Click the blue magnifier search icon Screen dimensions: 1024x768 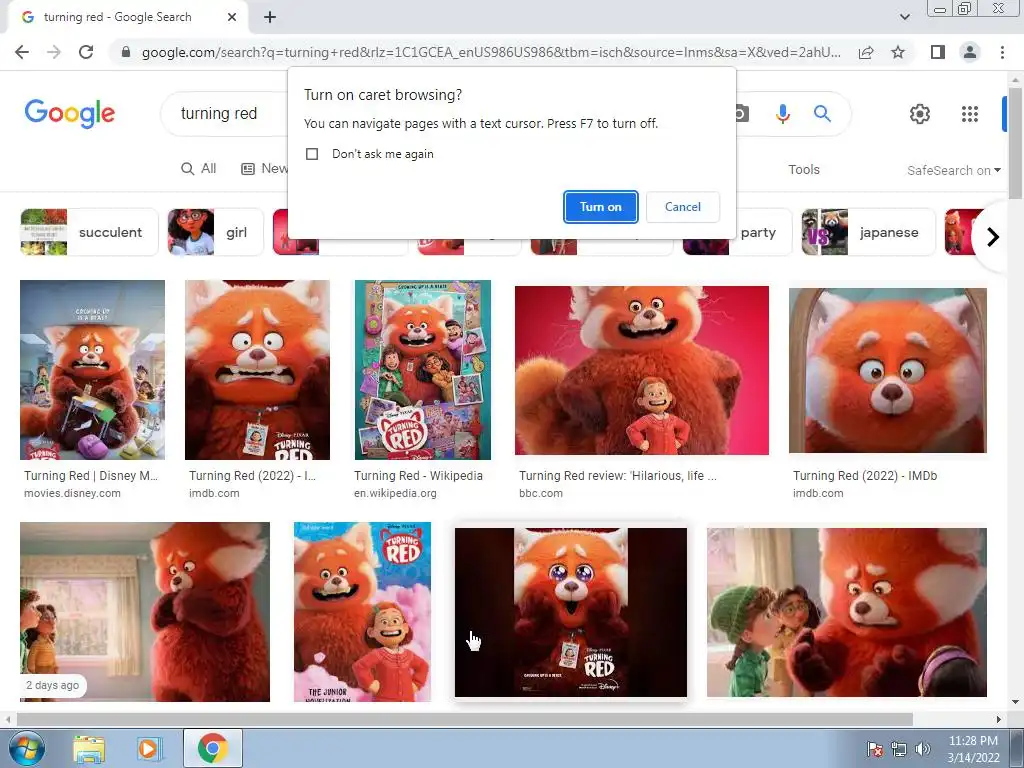click(x=822, y=114)
